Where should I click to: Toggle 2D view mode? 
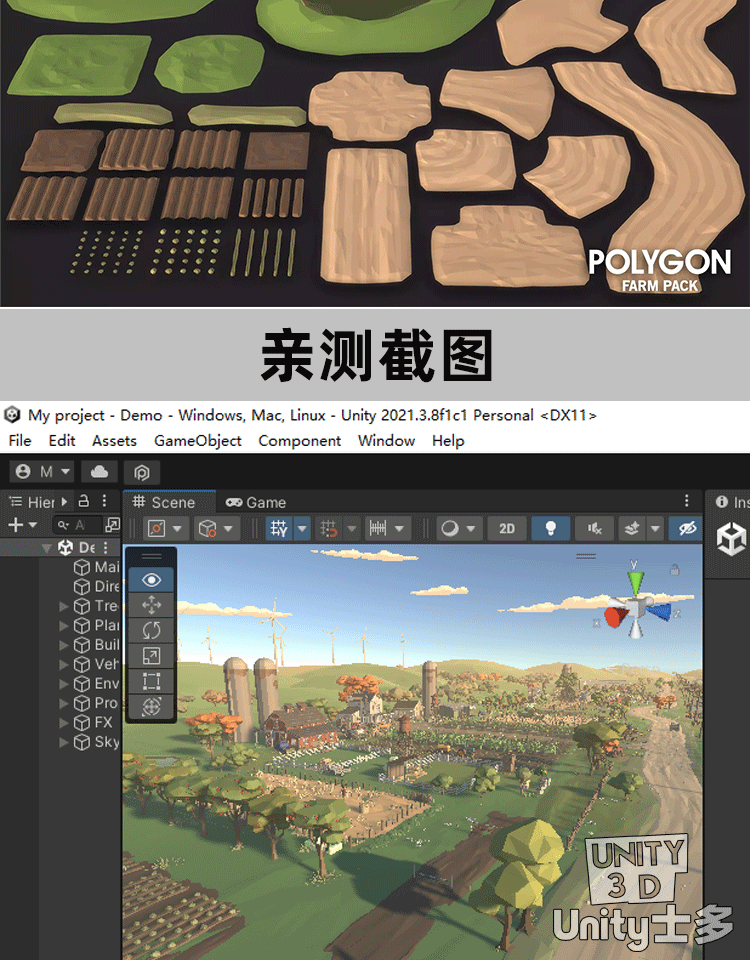[x=507, y=528]
